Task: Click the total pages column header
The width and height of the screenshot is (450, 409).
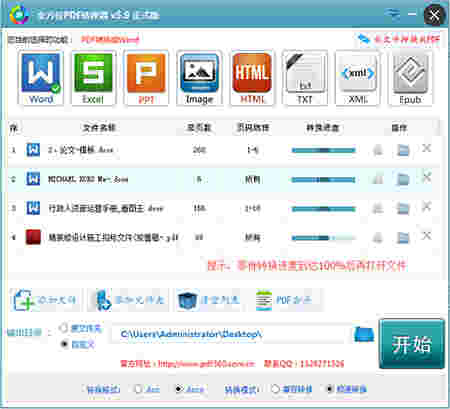Action: (x=199, y=128)
